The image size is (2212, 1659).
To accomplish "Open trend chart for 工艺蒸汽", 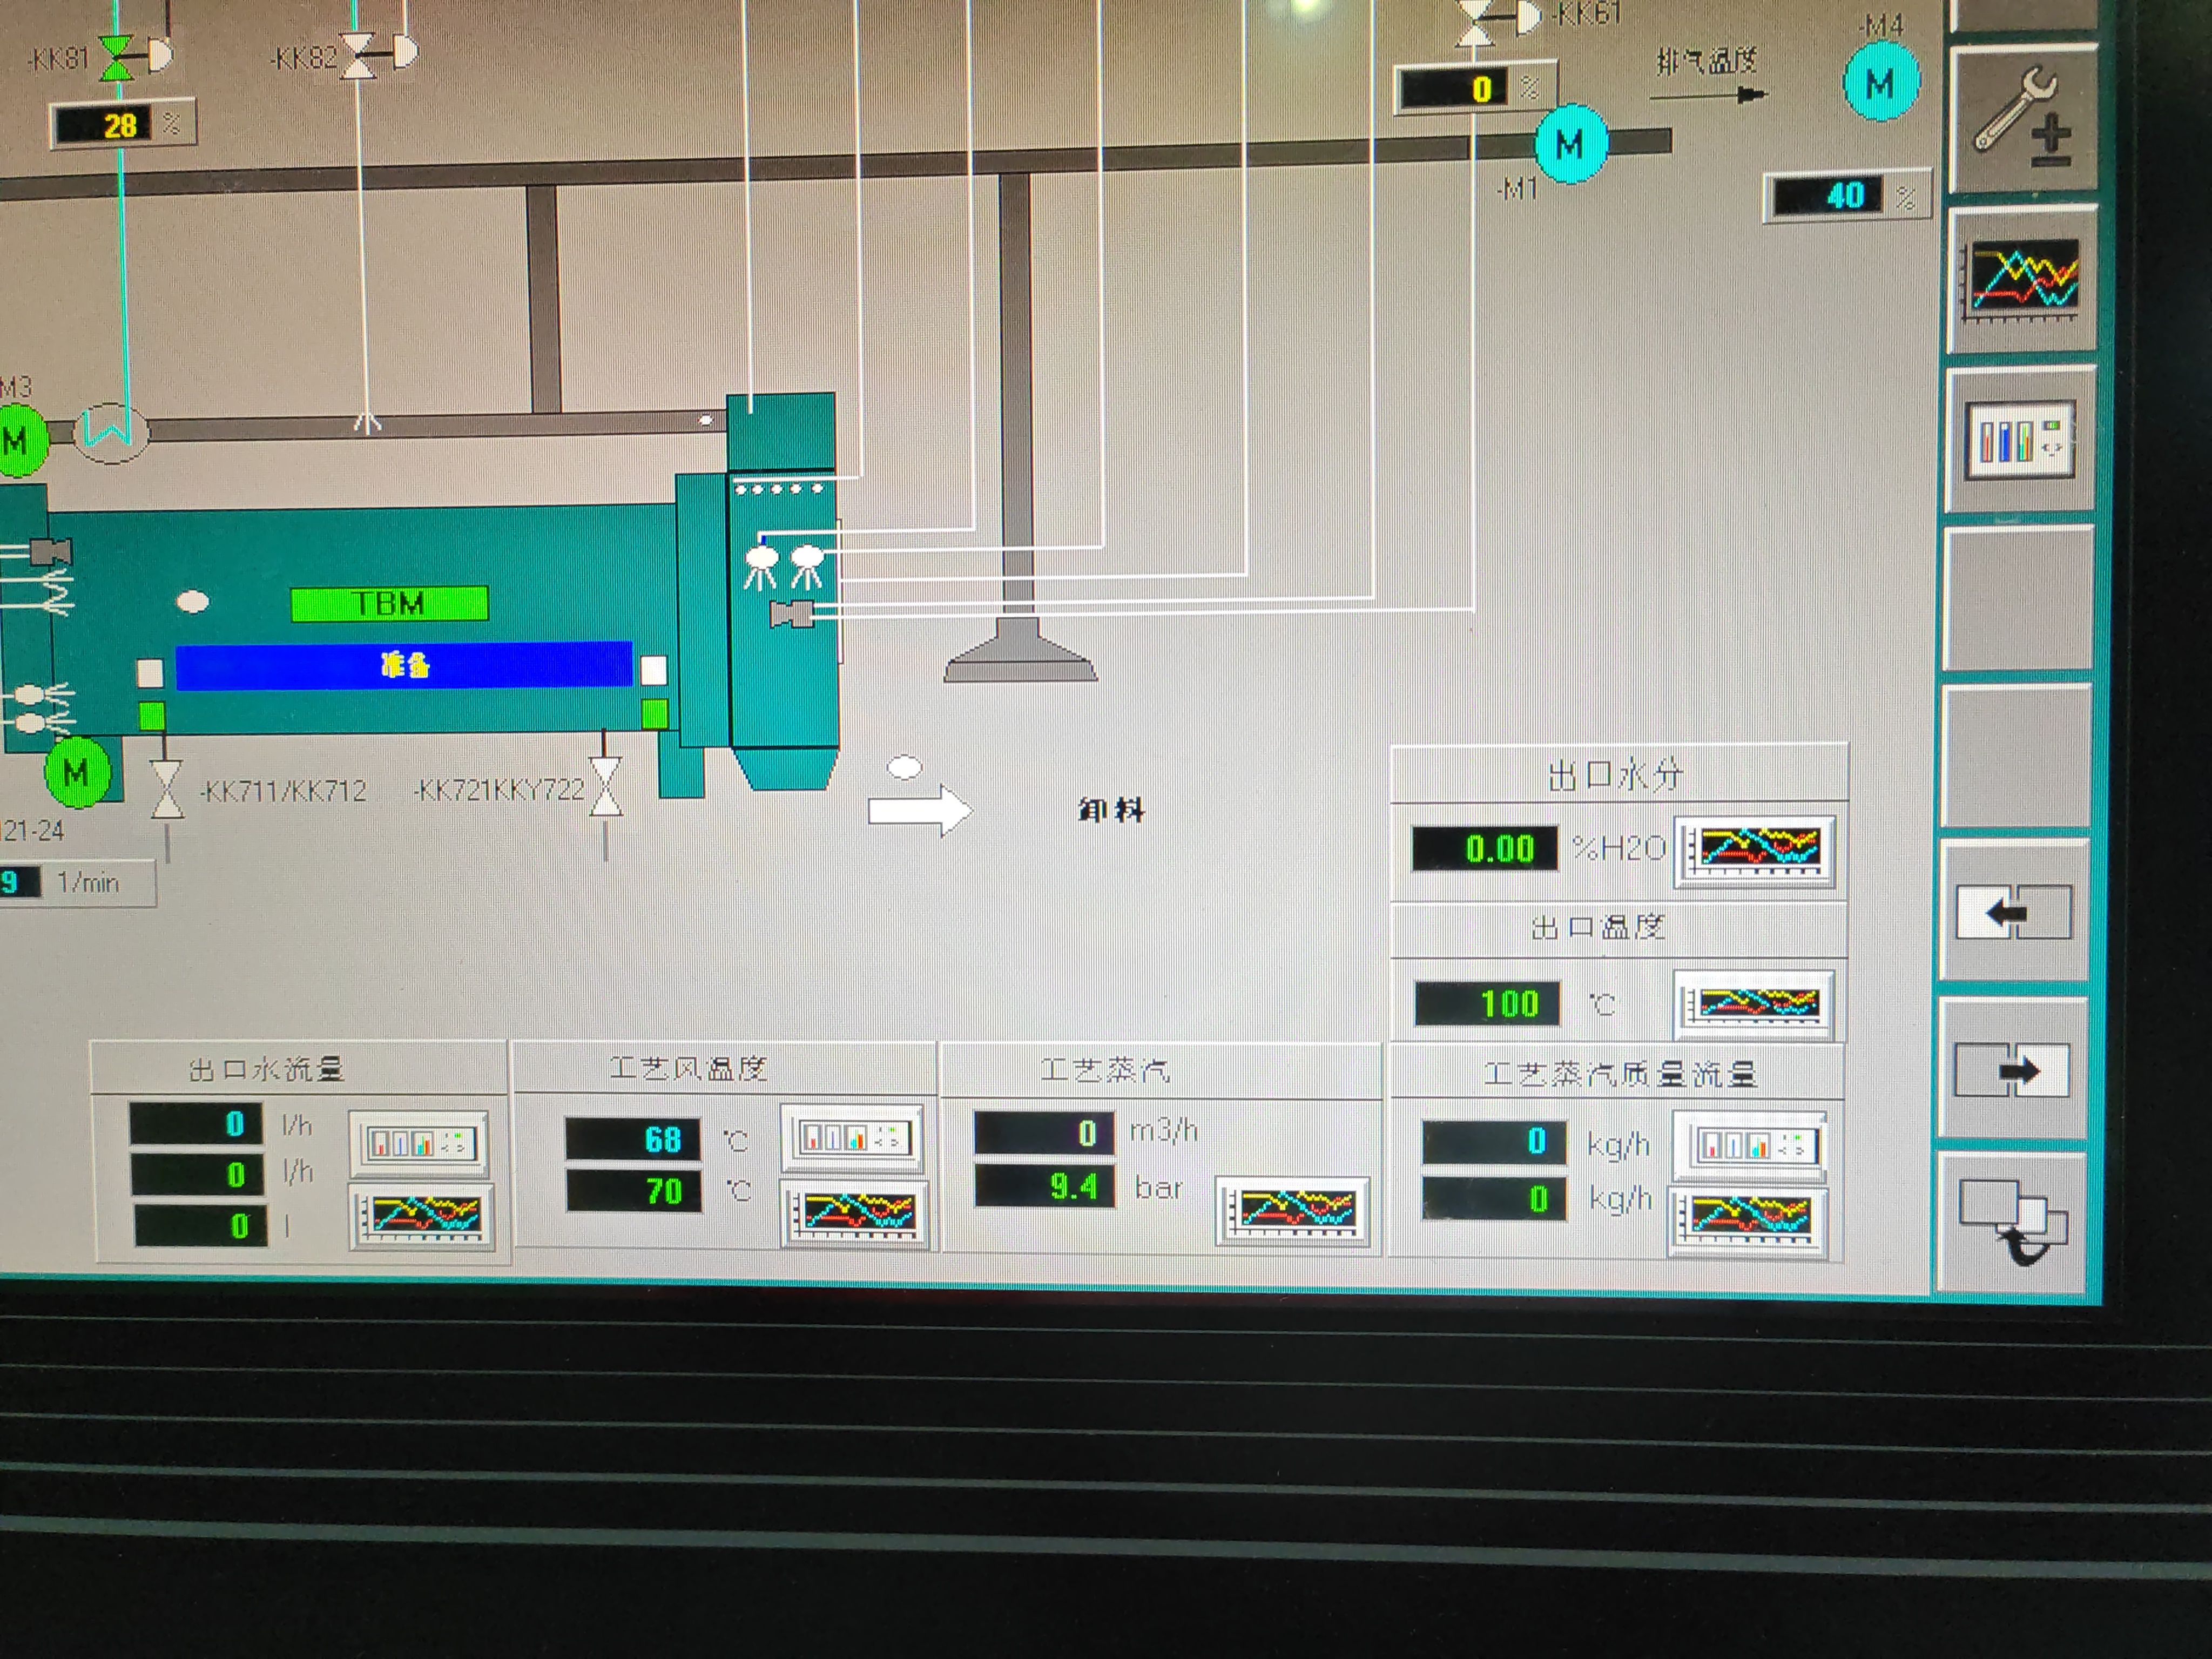I will click(x=1292, y=1211).
